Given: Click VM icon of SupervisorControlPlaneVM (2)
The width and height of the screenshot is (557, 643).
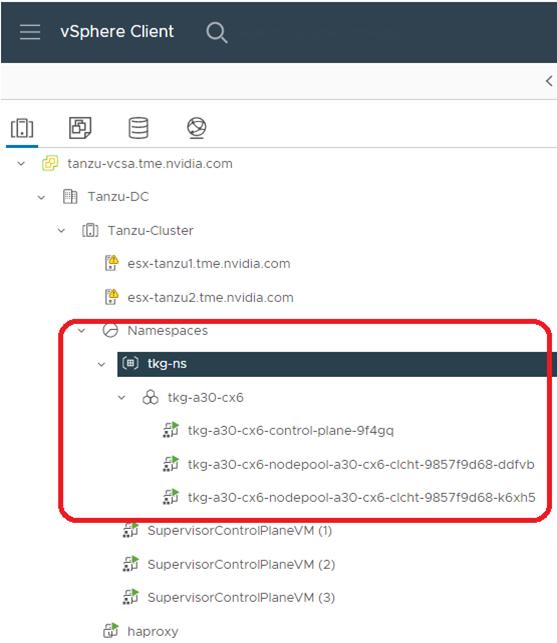Looking at the screenshot, I should point(131,564).
